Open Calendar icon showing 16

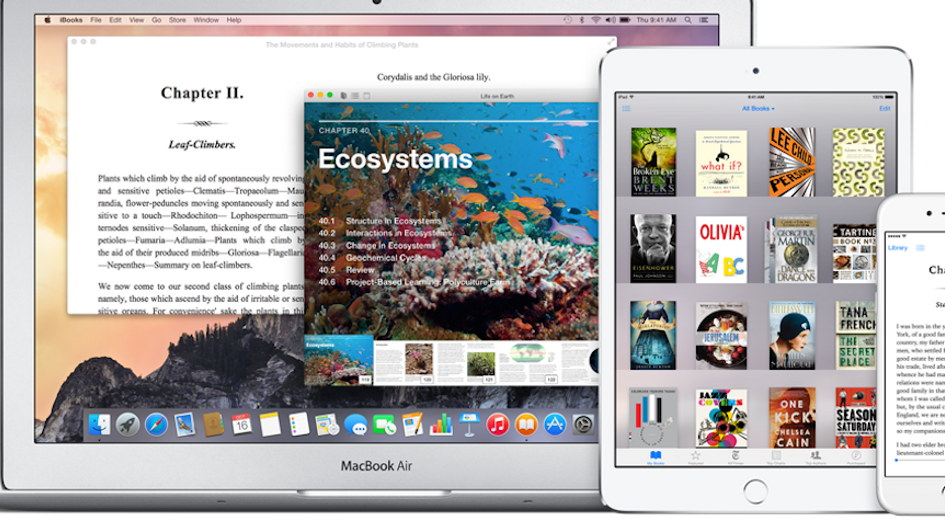[x=242, y=425]
